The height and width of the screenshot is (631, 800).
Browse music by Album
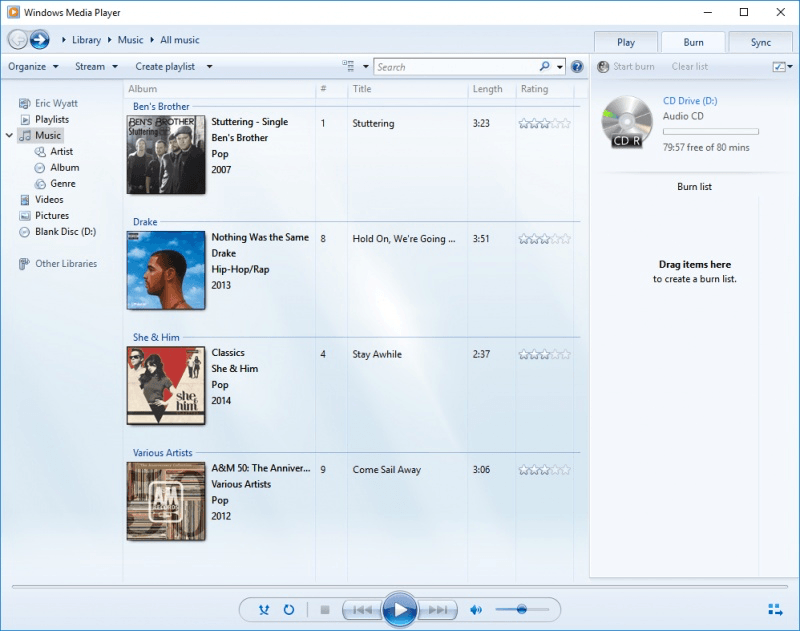[57, 167]
